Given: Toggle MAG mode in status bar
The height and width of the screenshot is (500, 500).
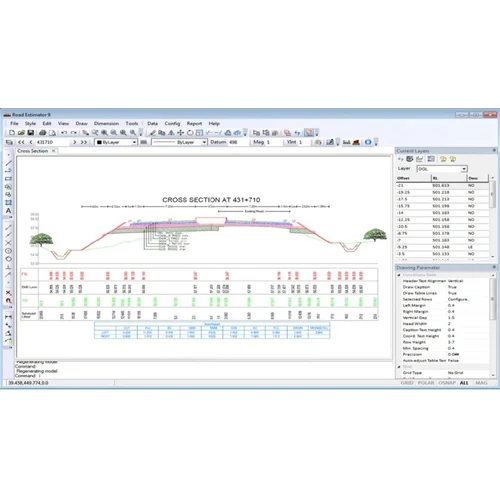Looking at the screenshot, I should [x=481, y=383].
